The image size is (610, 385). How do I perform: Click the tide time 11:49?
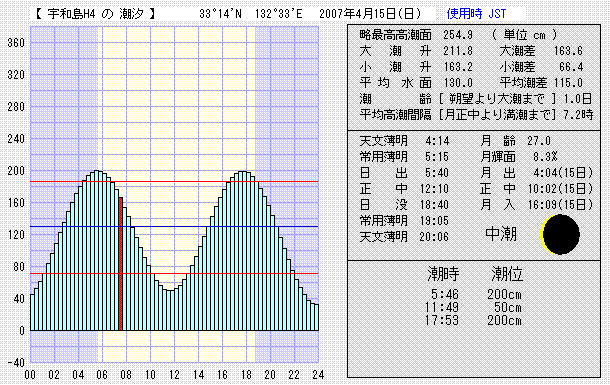click(442, 308)
